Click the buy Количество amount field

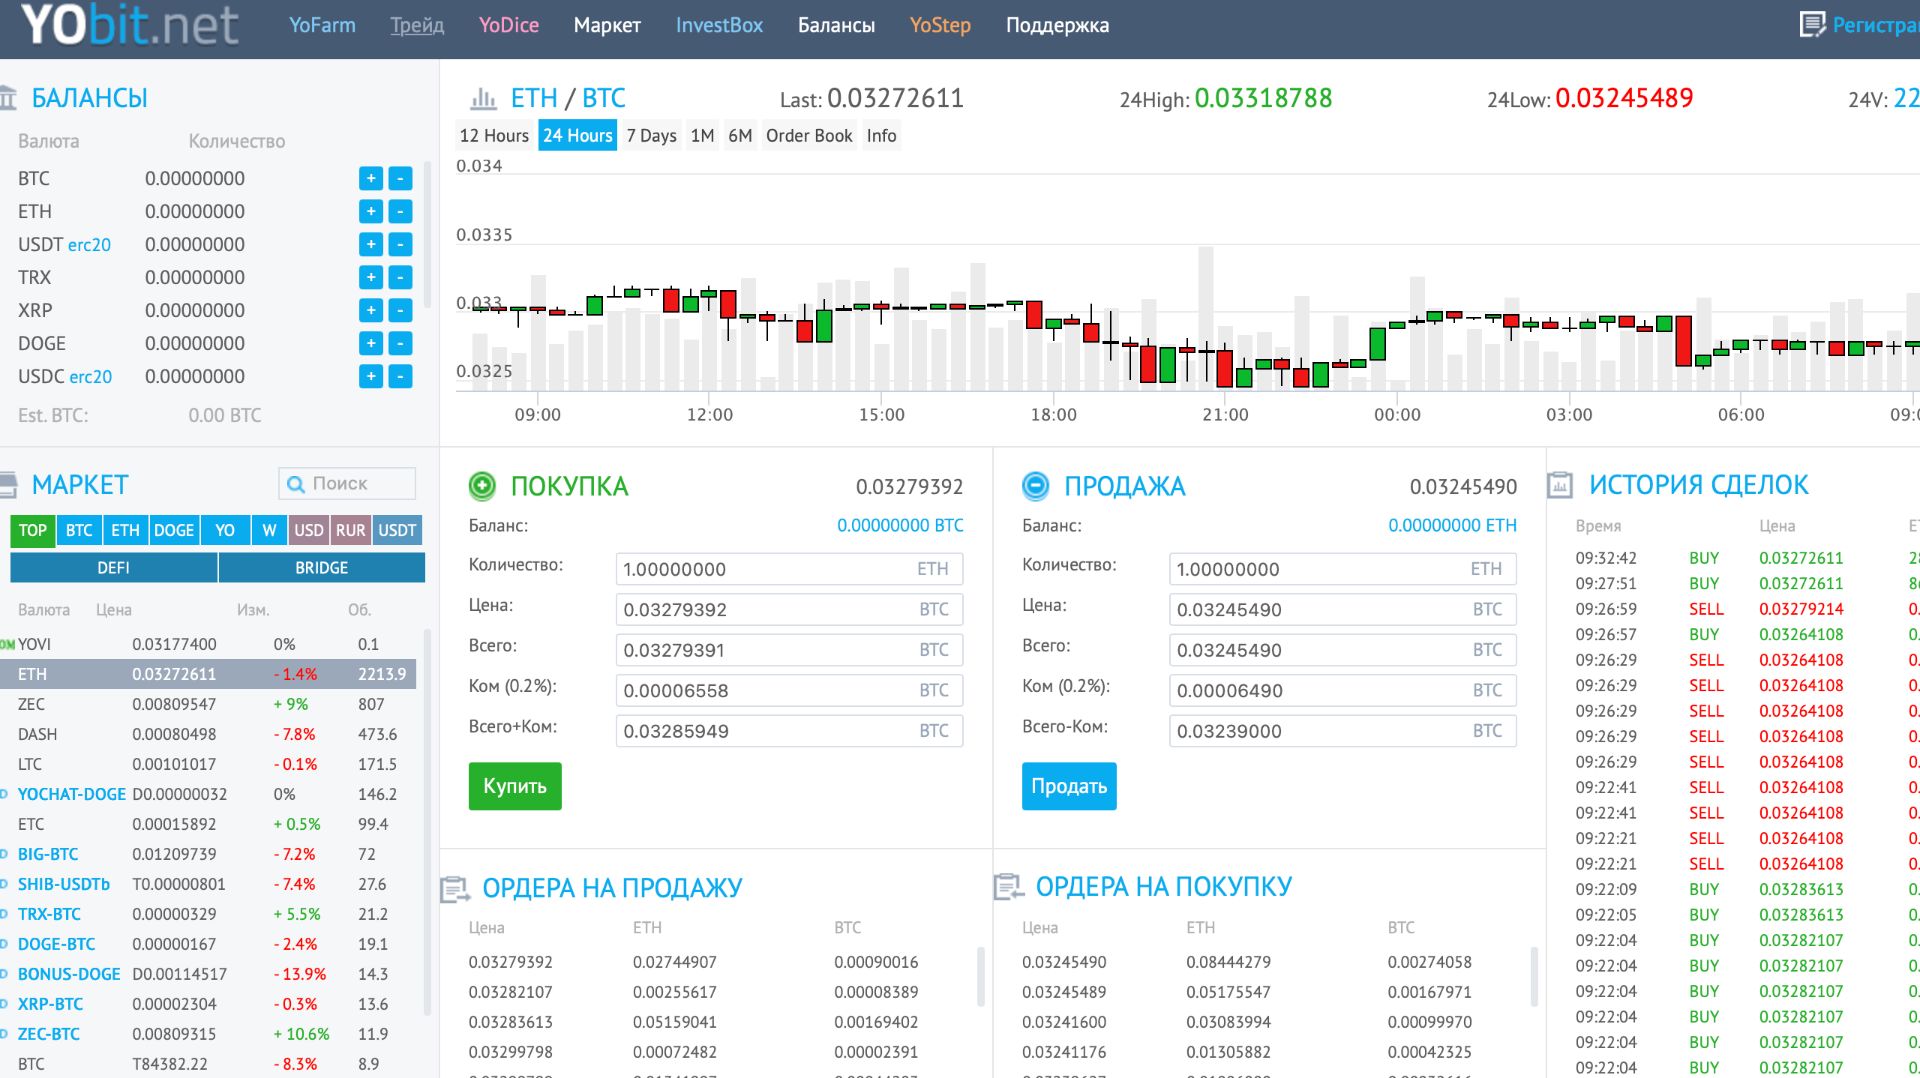789,569
